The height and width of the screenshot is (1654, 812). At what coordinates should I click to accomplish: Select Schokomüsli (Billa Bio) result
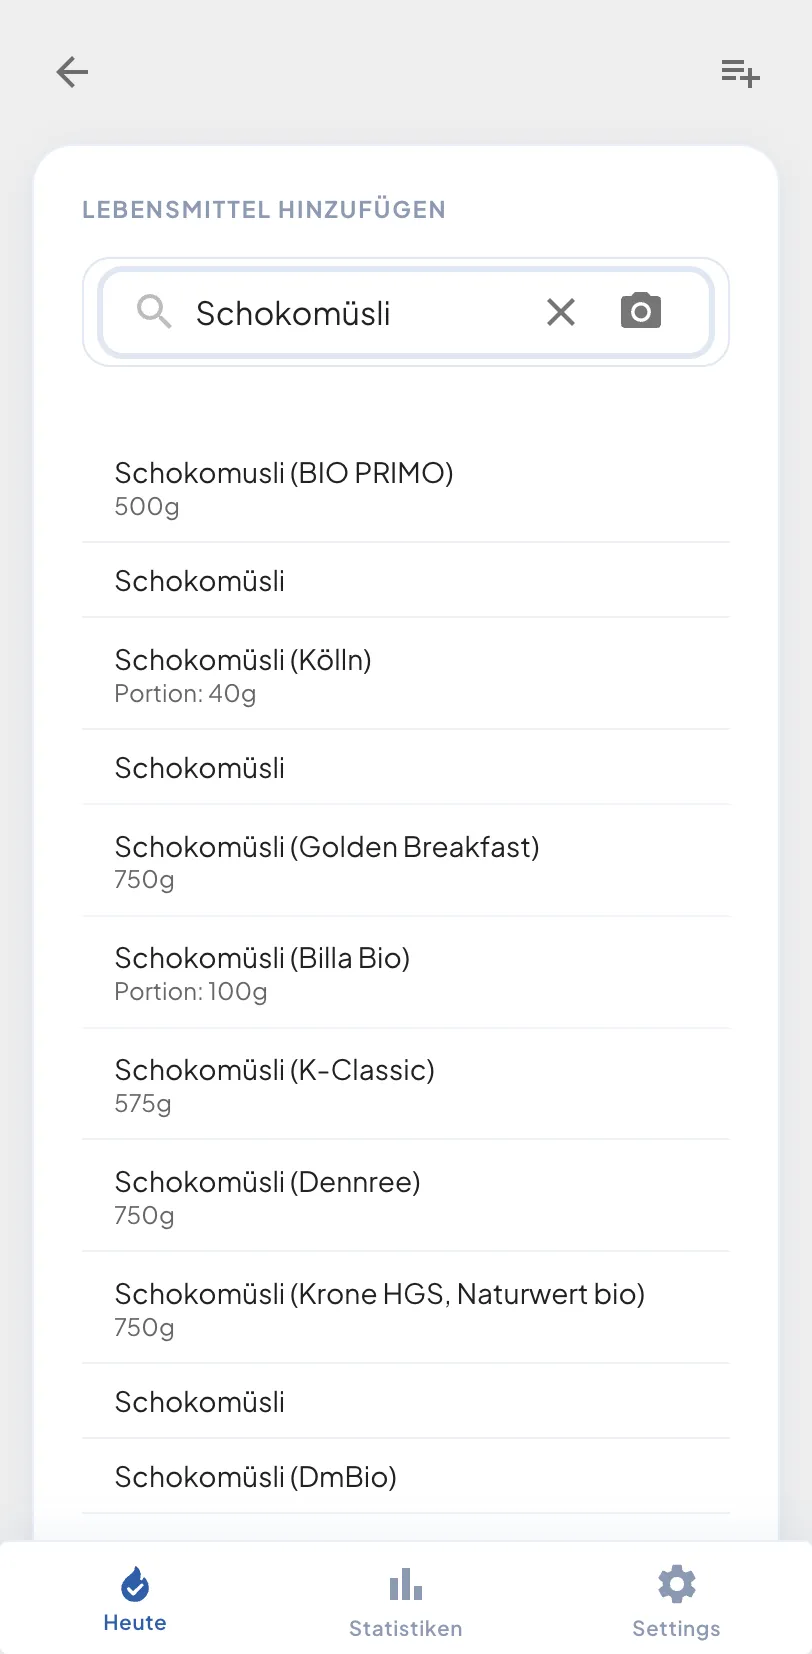(x=405, y=973)
